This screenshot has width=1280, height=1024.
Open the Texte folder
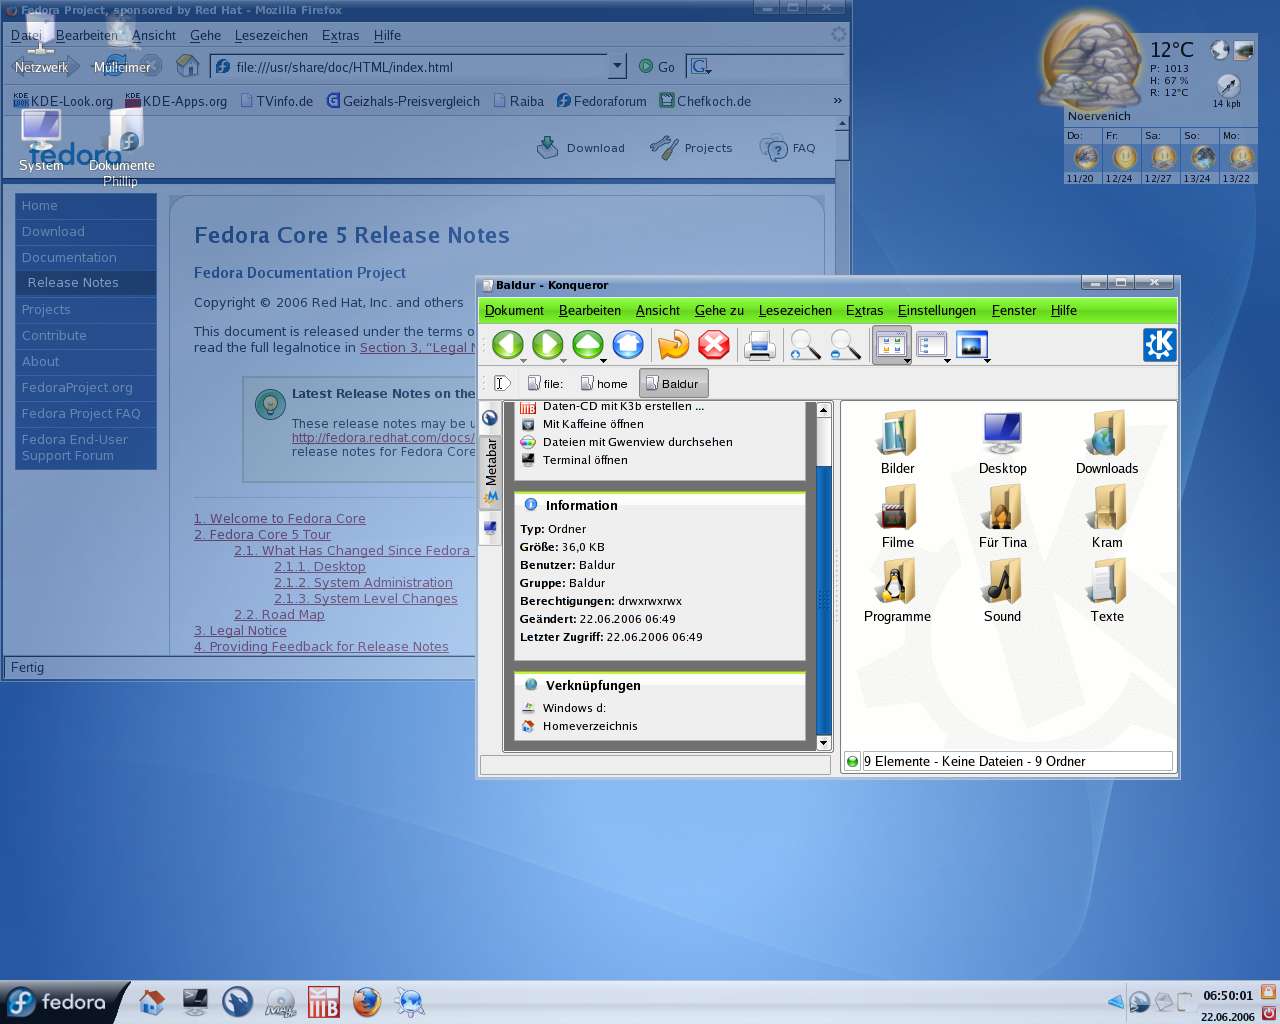(1107, 591)
